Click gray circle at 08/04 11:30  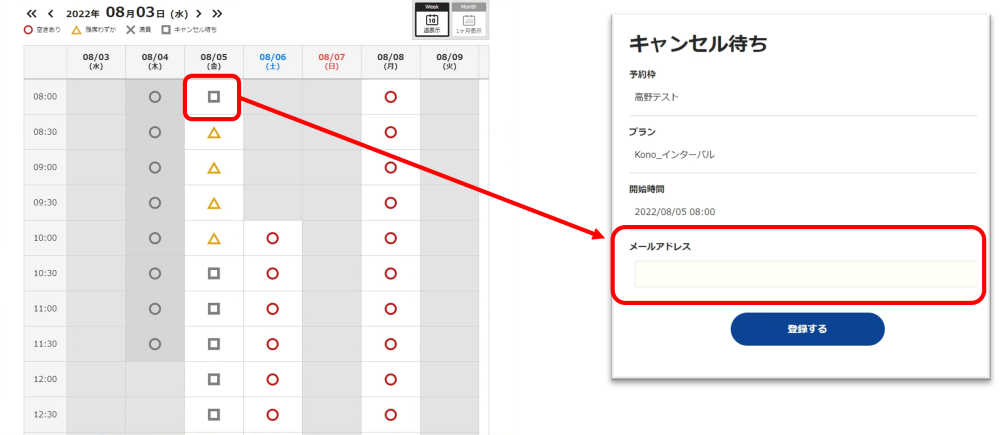tap(154, 344)
